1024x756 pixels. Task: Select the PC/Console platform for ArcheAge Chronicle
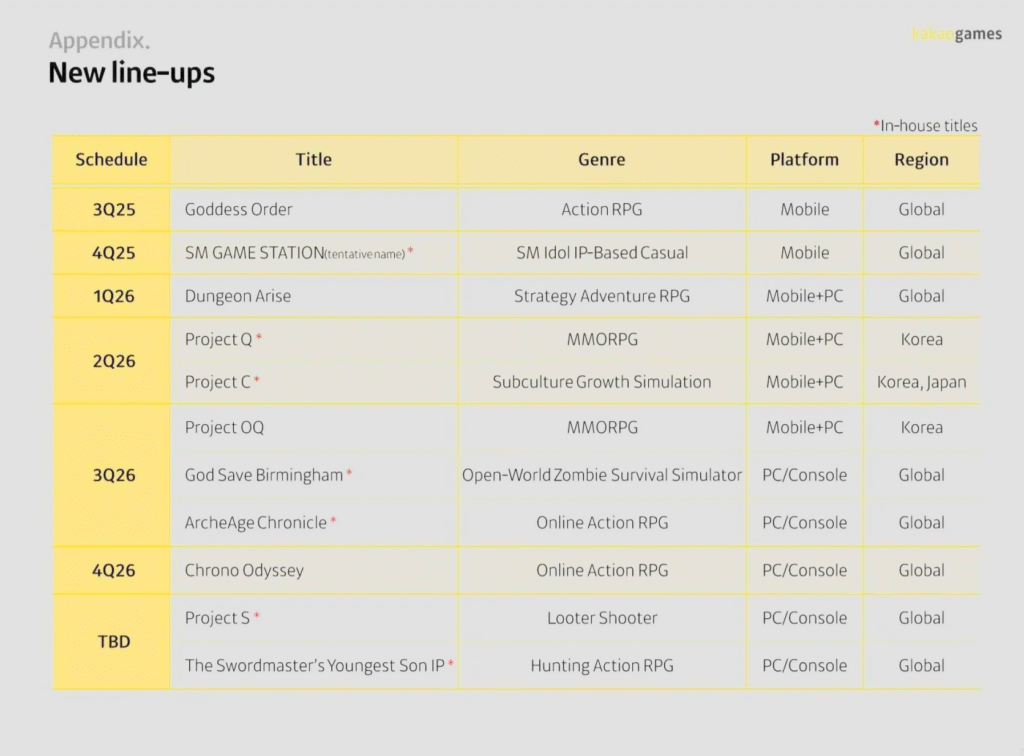pos(805,523)
